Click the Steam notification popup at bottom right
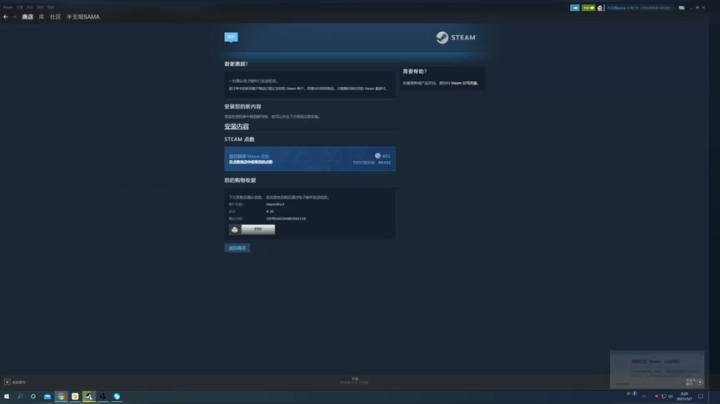This screenshot has height=404, width=720. coord(657,370)
